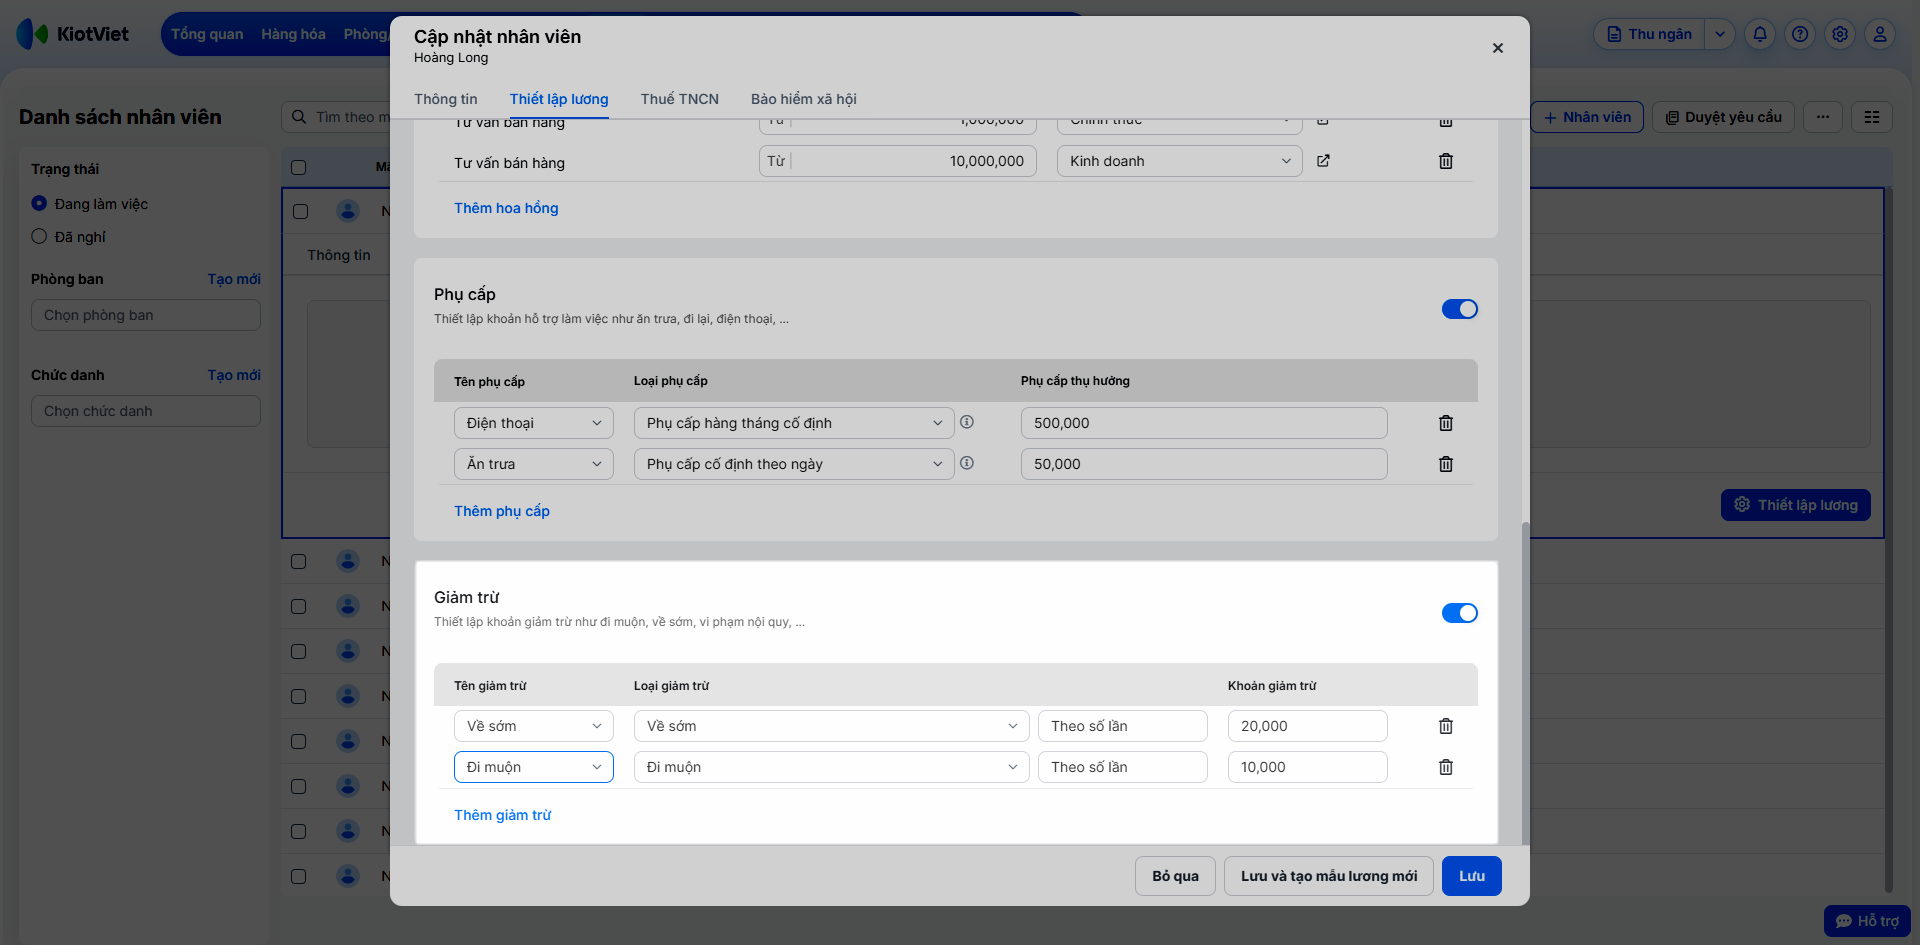The width and height of the screenshot is (1920, 945).
Task: Delete the Tư vấn bán hàng 10,000,000 commission row
Action: tap(1446, 161)
